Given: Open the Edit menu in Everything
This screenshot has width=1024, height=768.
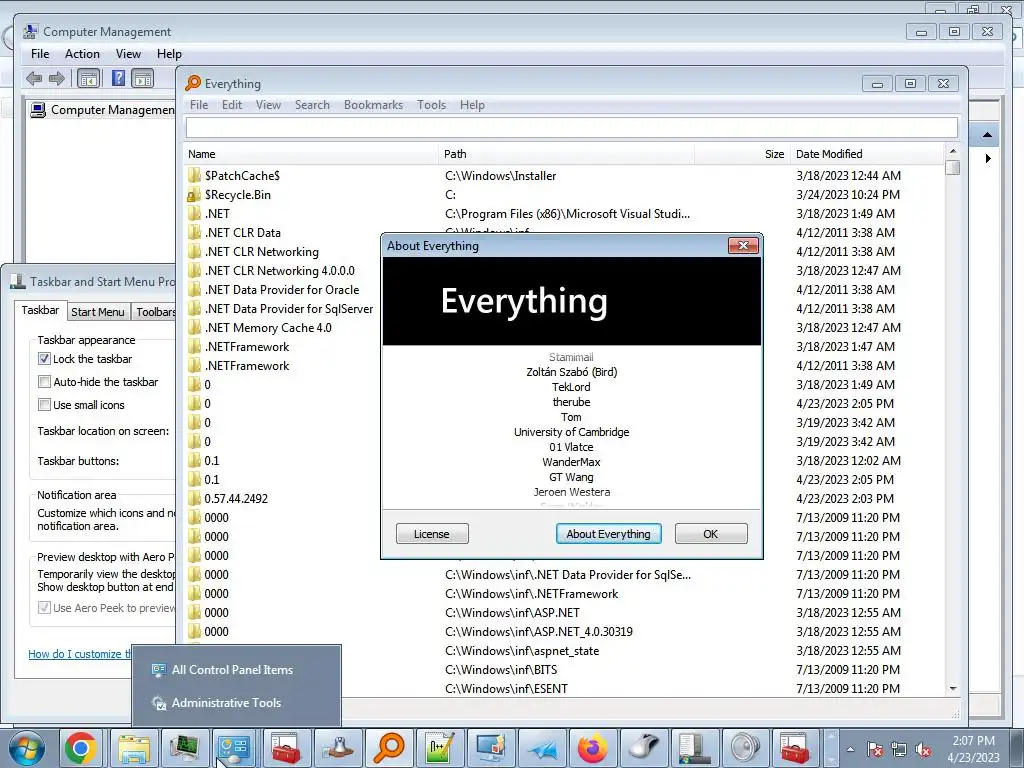Looking at the screenshot, I should click(231, 104).
